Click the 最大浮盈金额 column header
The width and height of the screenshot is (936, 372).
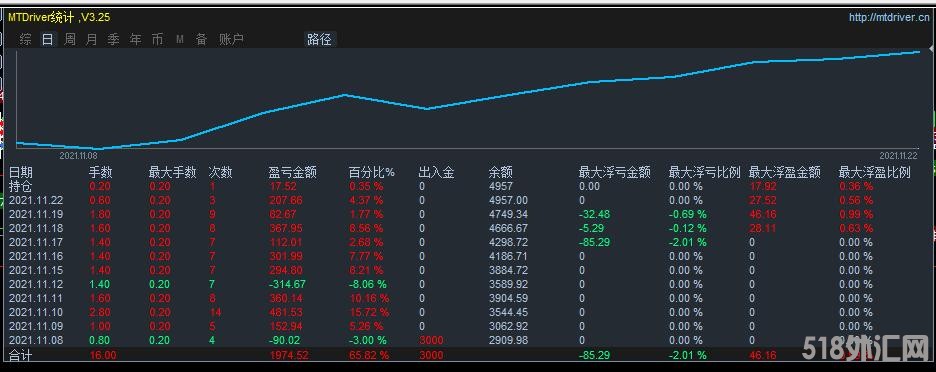(785, 173)
